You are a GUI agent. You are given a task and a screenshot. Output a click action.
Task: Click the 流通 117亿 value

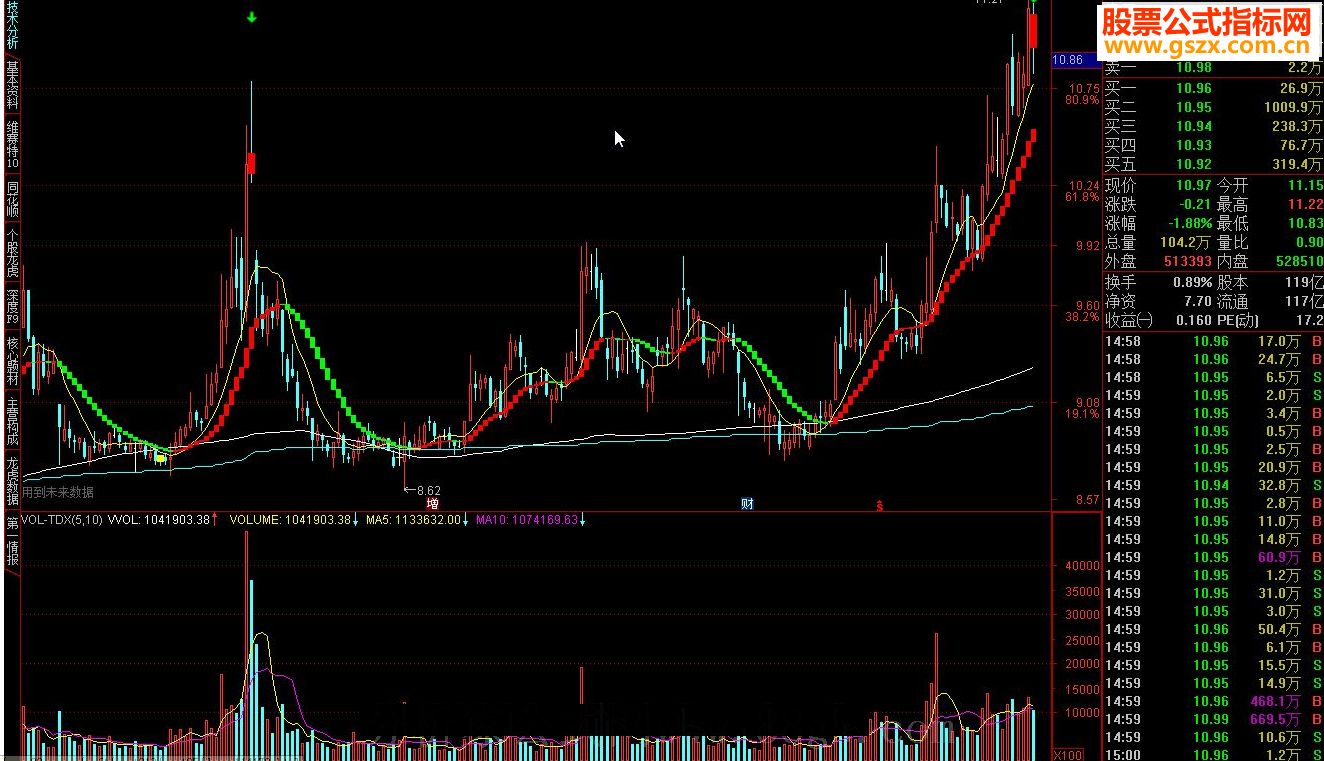(1304, 301)
